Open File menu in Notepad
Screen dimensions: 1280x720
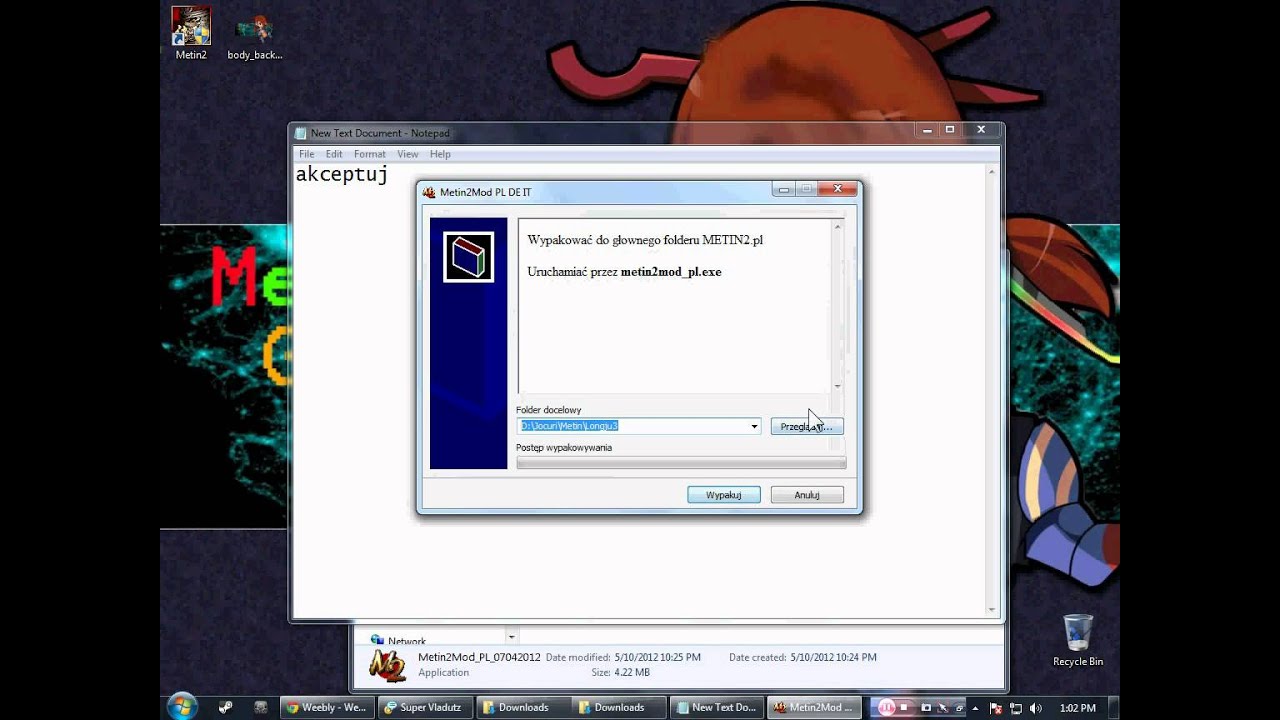click(306, 154)
